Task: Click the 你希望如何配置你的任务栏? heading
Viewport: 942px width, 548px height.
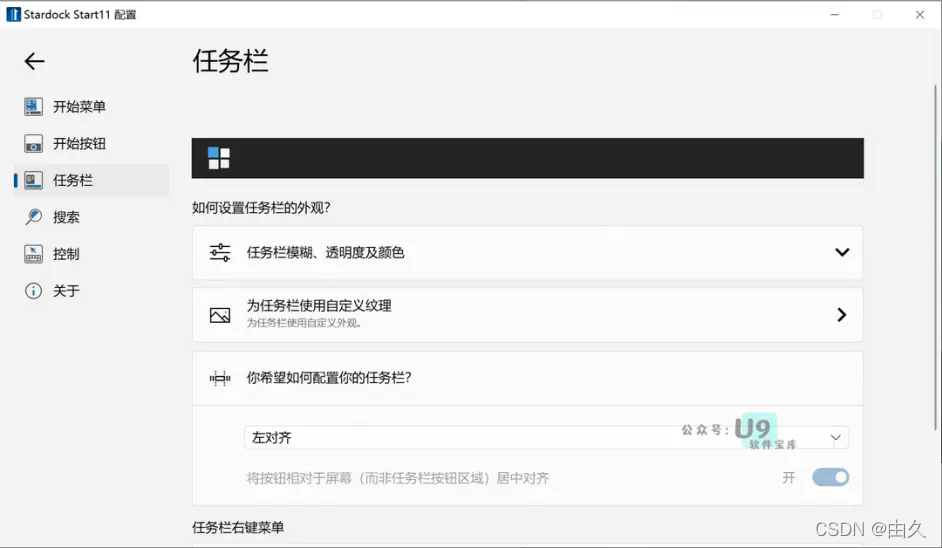Action: tap(329, 378)
